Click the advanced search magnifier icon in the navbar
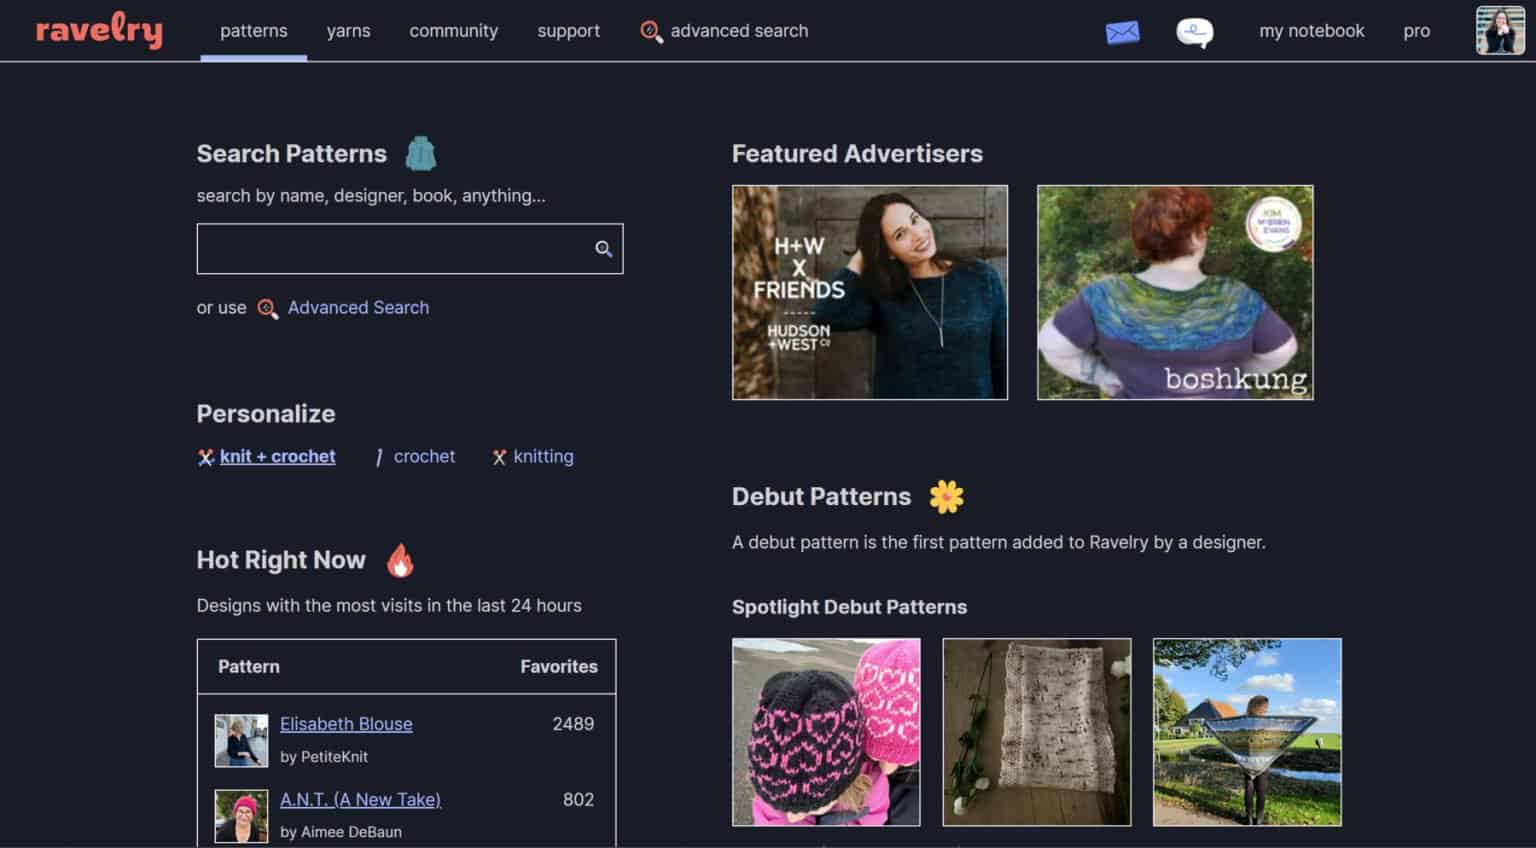This screenshot has height=848, width=1536. tap(653, 31)
